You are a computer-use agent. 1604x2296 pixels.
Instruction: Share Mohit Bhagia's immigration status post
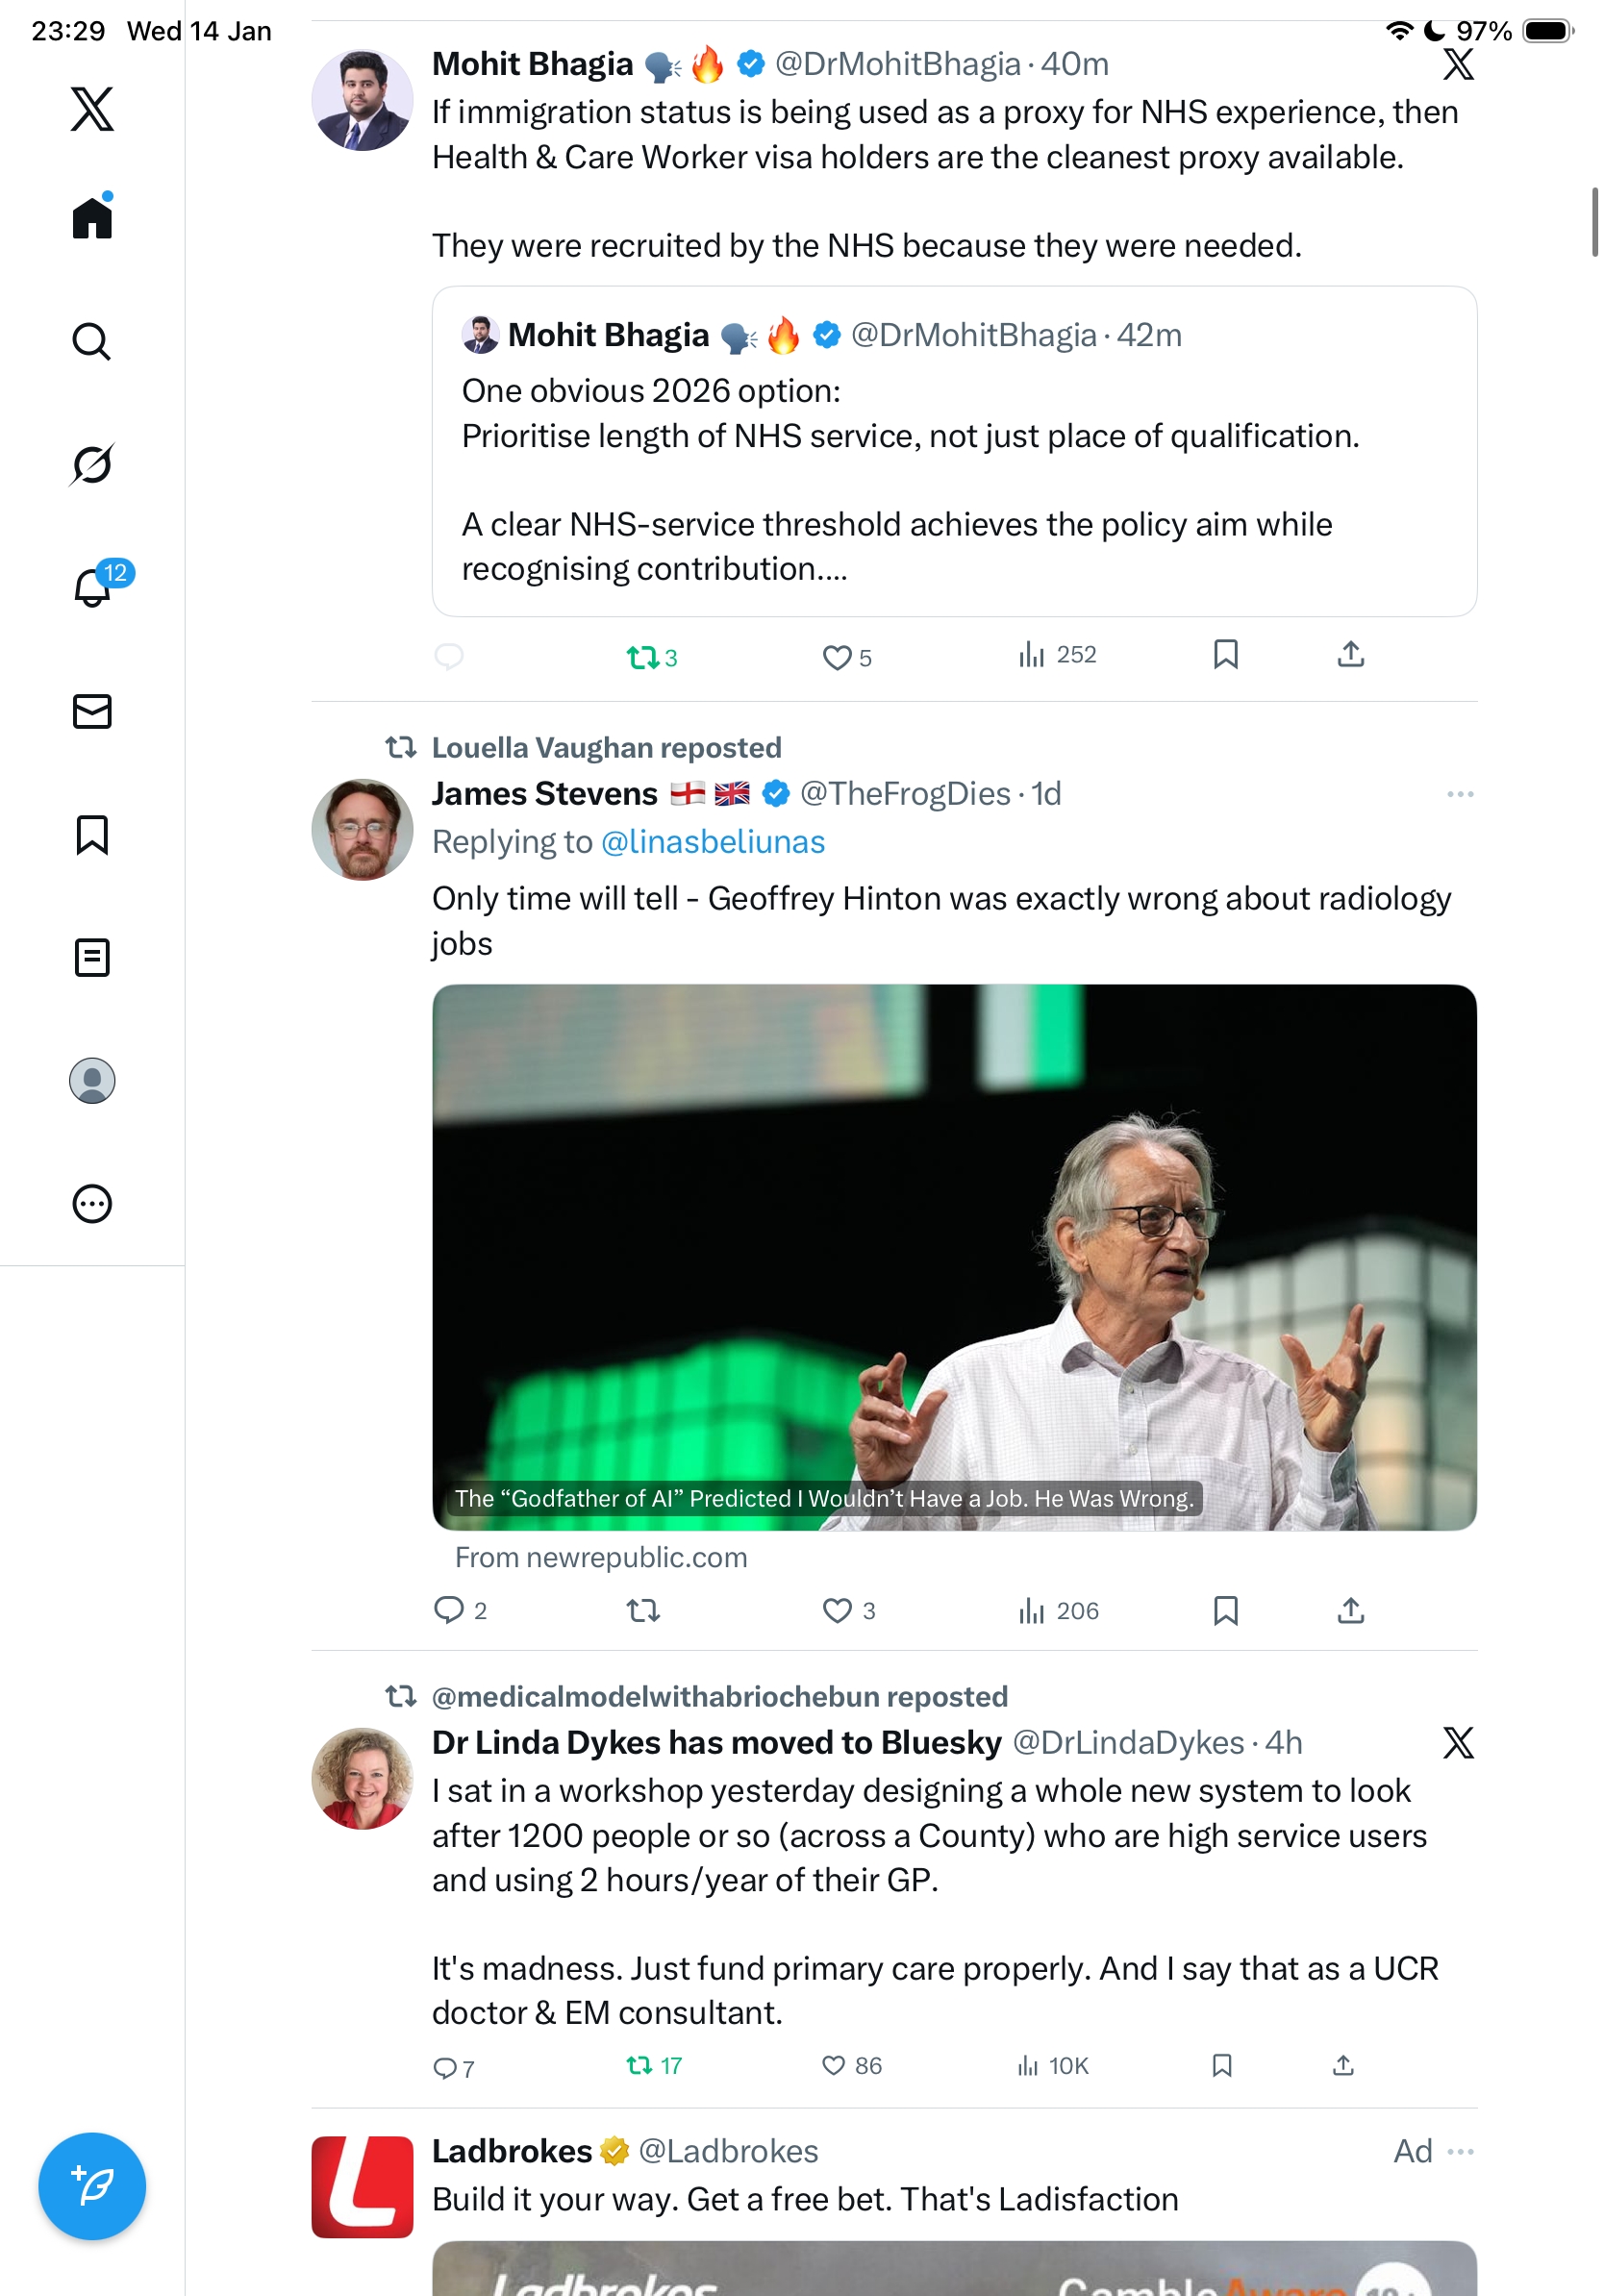coord(1351,655)
